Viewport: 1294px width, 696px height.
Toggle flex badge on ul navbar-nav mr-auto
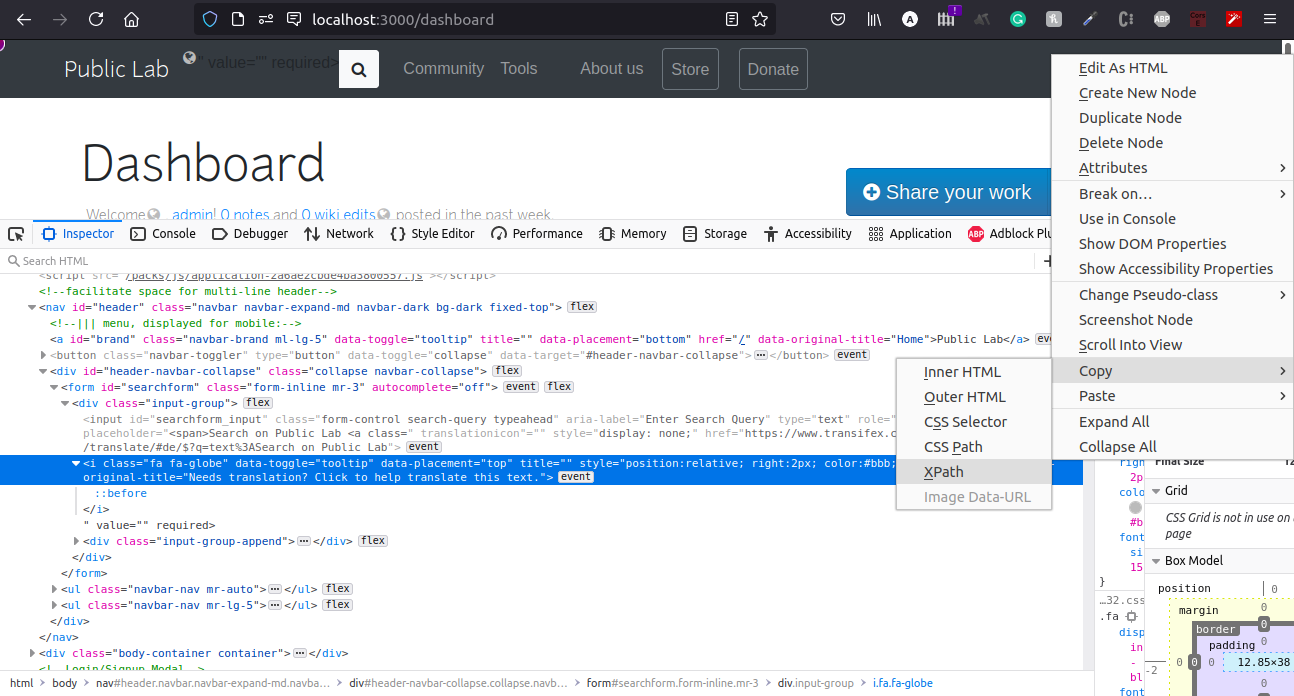point(338,589)
